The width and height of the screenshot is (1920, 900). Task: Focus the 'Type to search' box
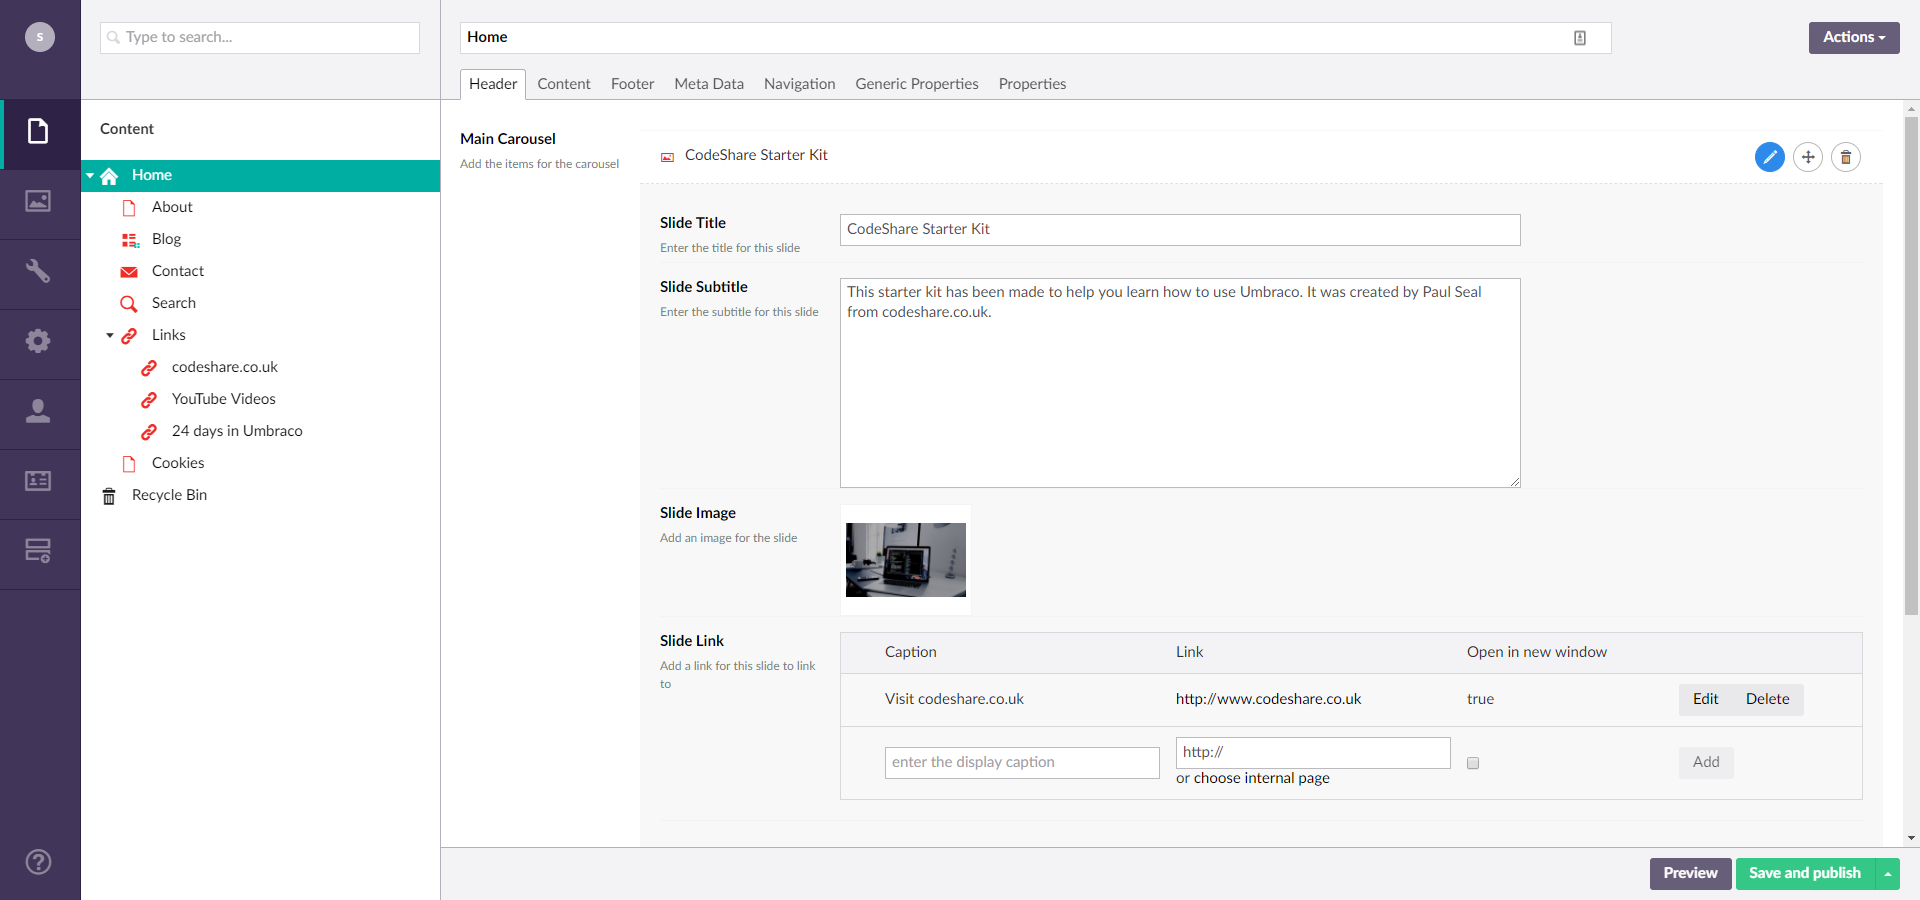[x=260, y=38]
